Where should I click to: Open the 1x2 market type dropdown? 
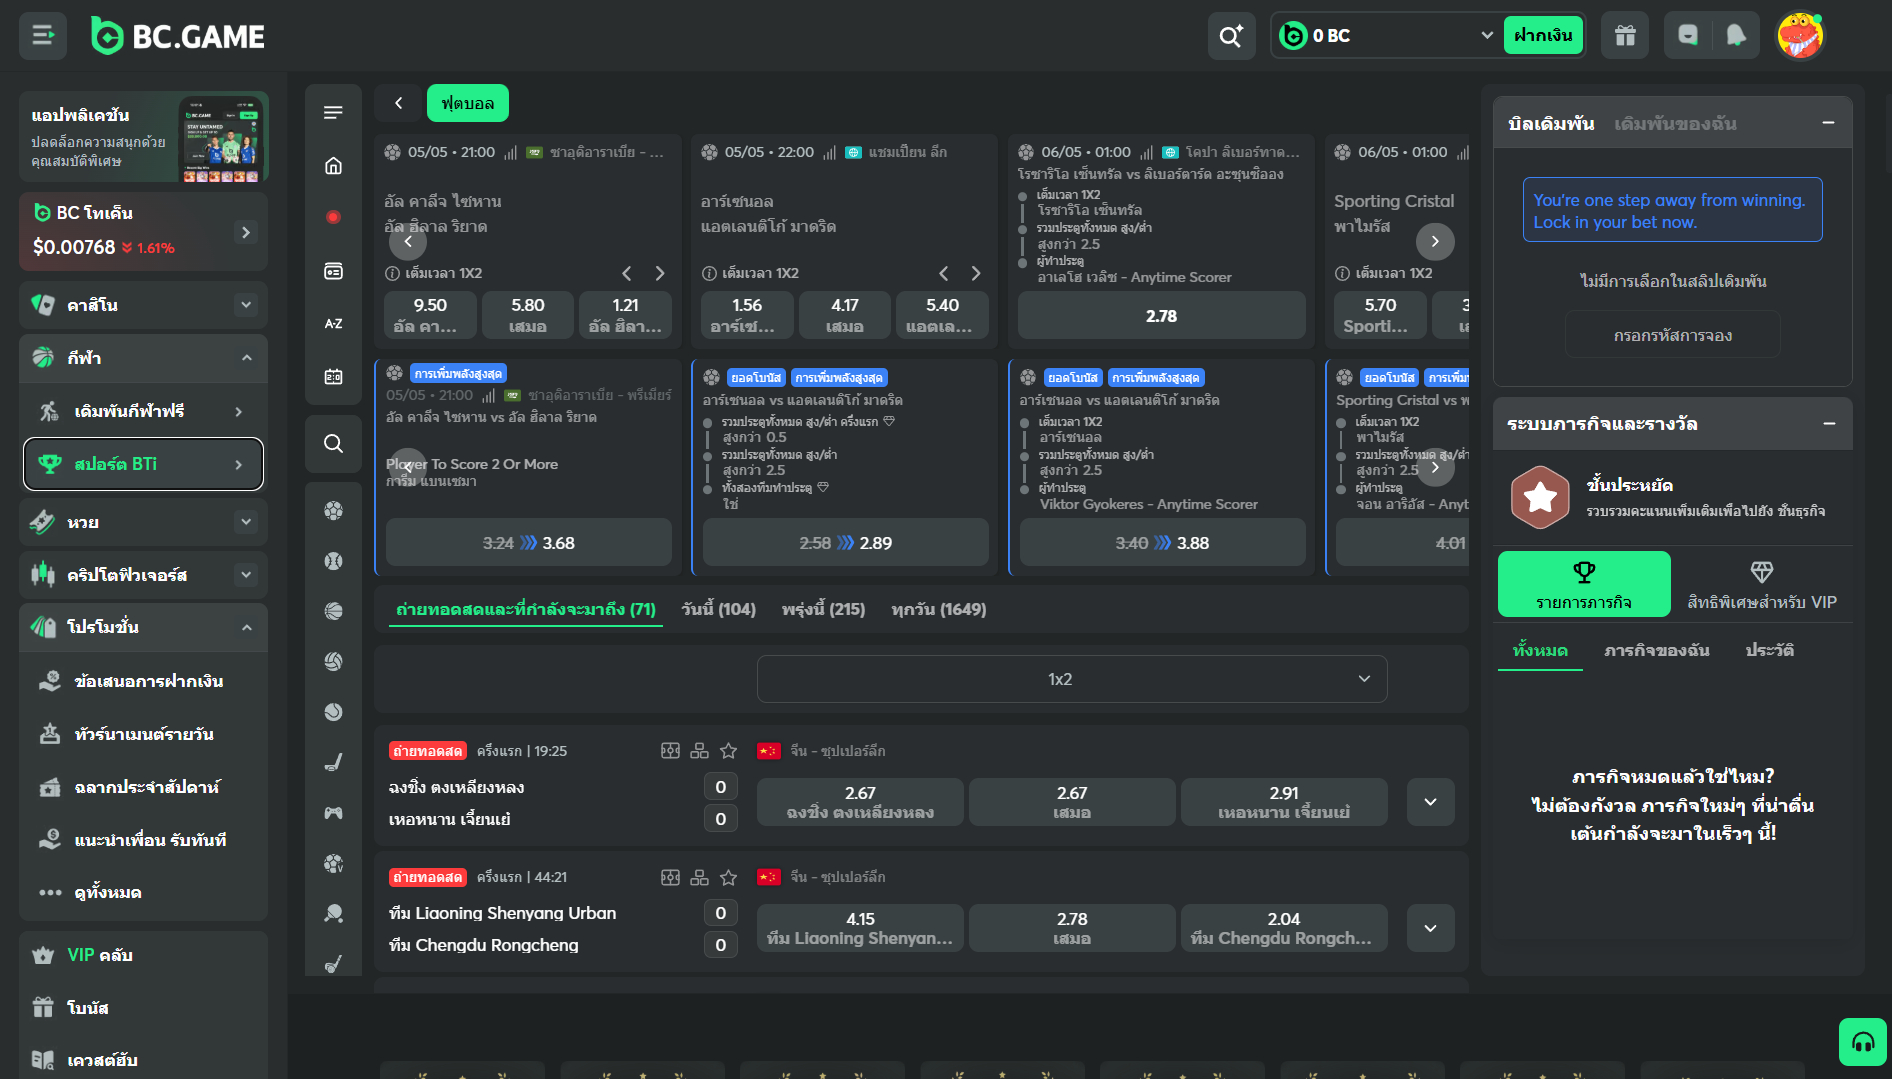click(1072, 679)
